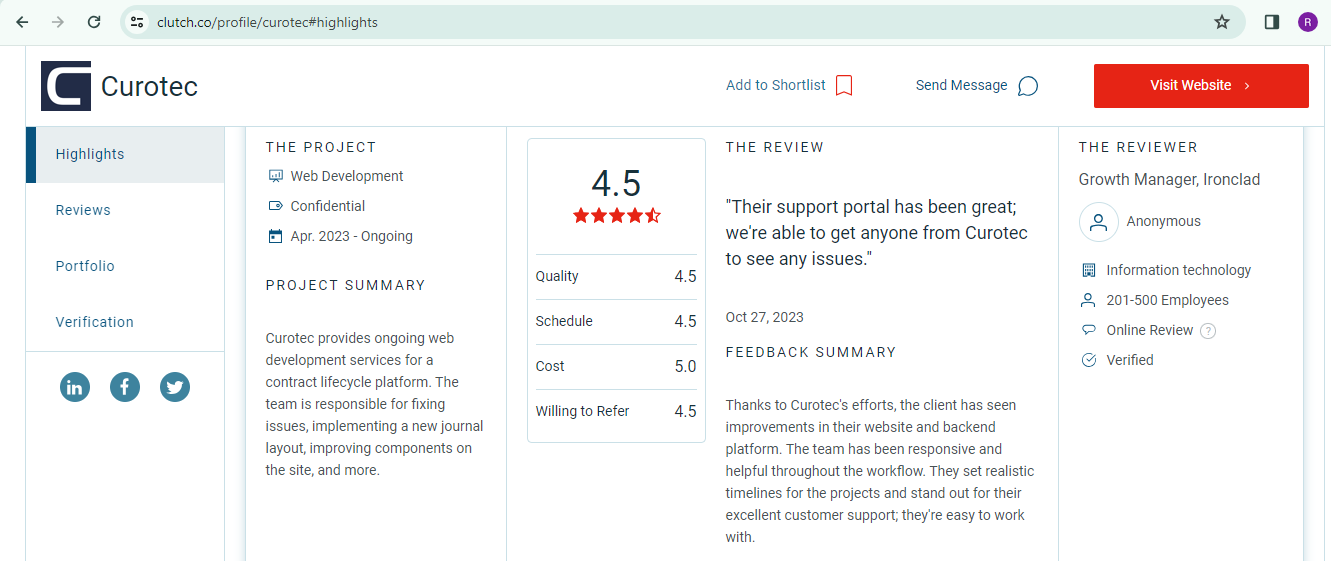The height and width of the screenshot is (561, 1331).
Task: Click the Add to Shortlist link
Action: point(776,86)
